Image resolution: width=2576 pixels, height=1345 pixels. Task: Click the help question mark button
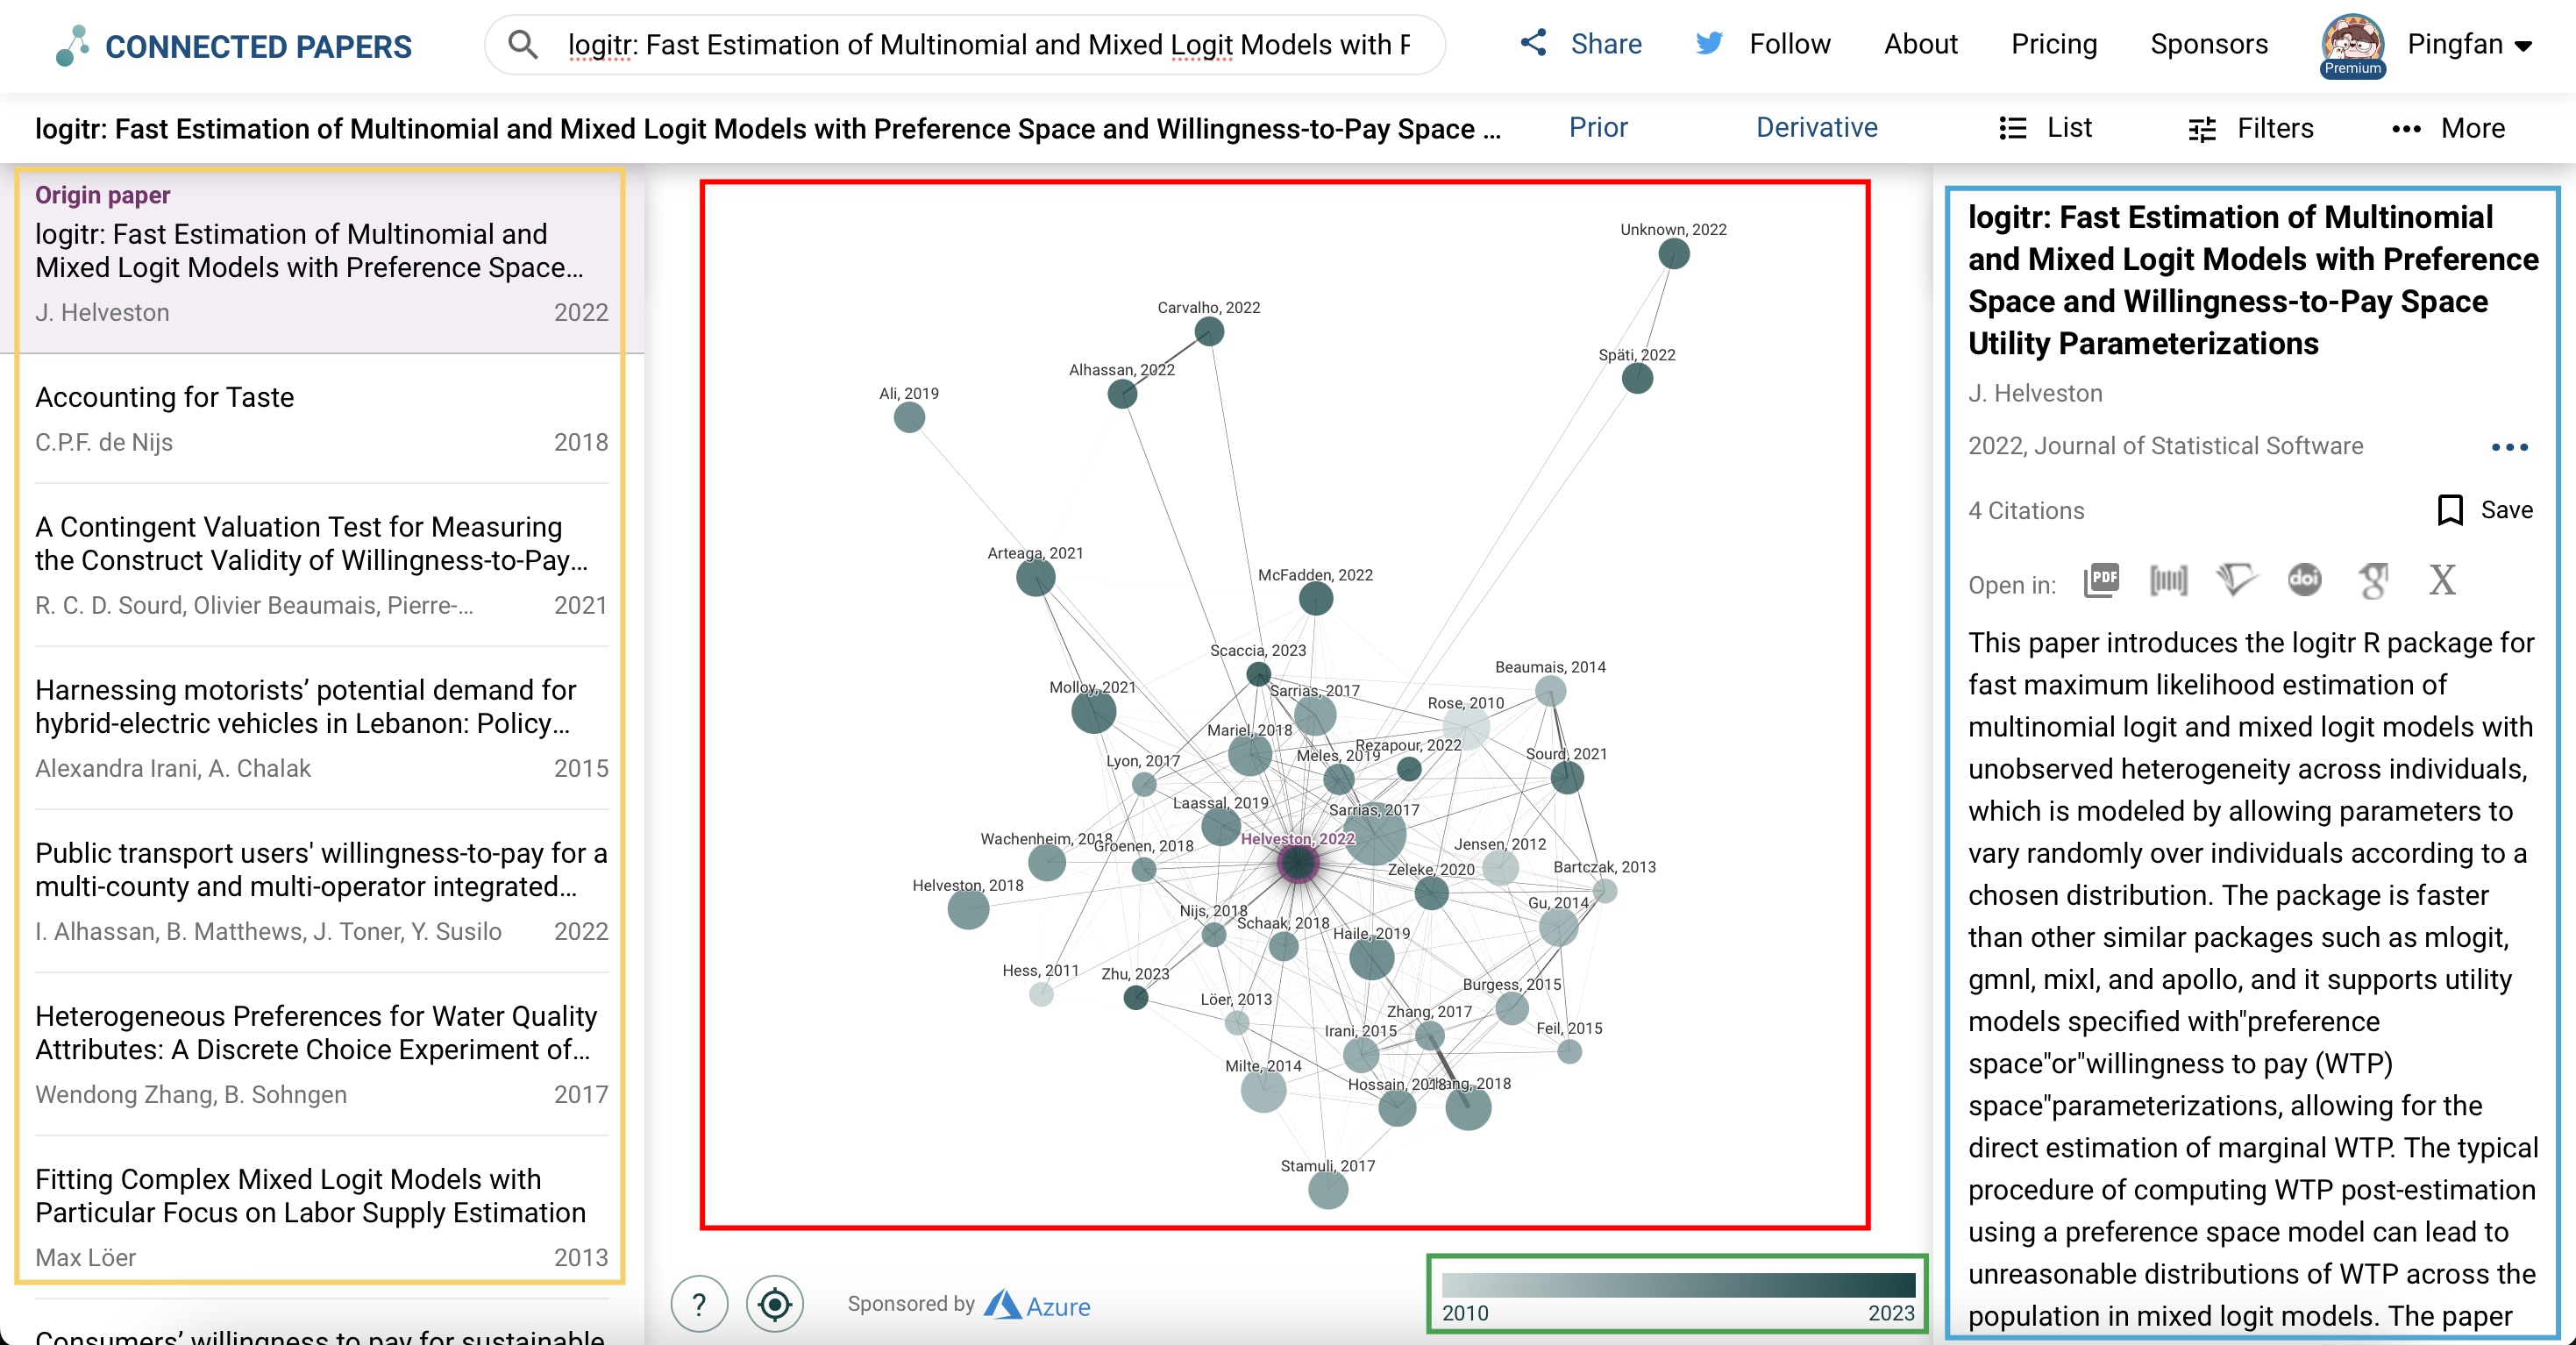coord(699,1304)
